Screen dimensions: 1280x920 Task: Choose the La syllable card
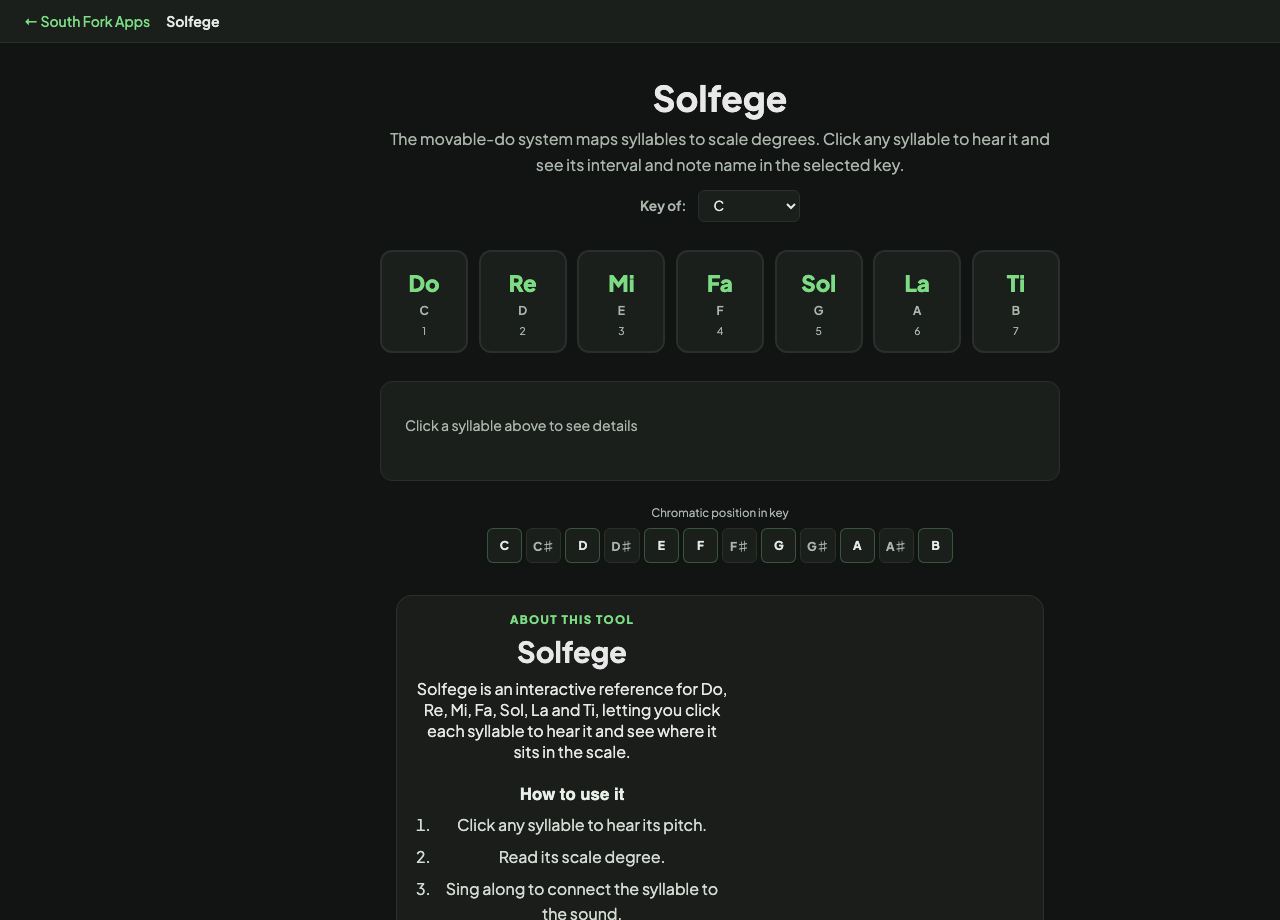(x=917, y=301)
